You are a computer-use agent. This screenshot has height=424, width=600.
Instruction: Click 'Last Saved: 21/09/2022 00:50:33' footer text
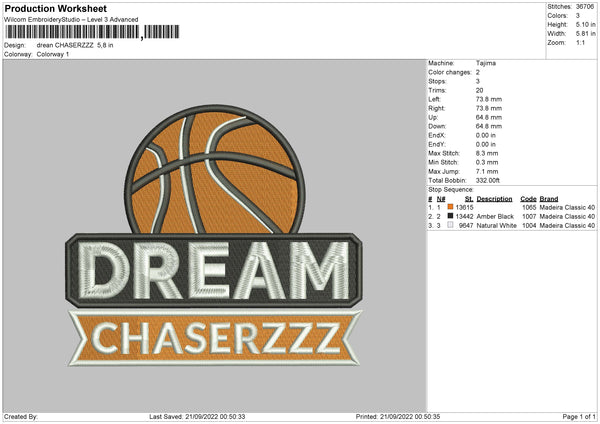point(197,417)
